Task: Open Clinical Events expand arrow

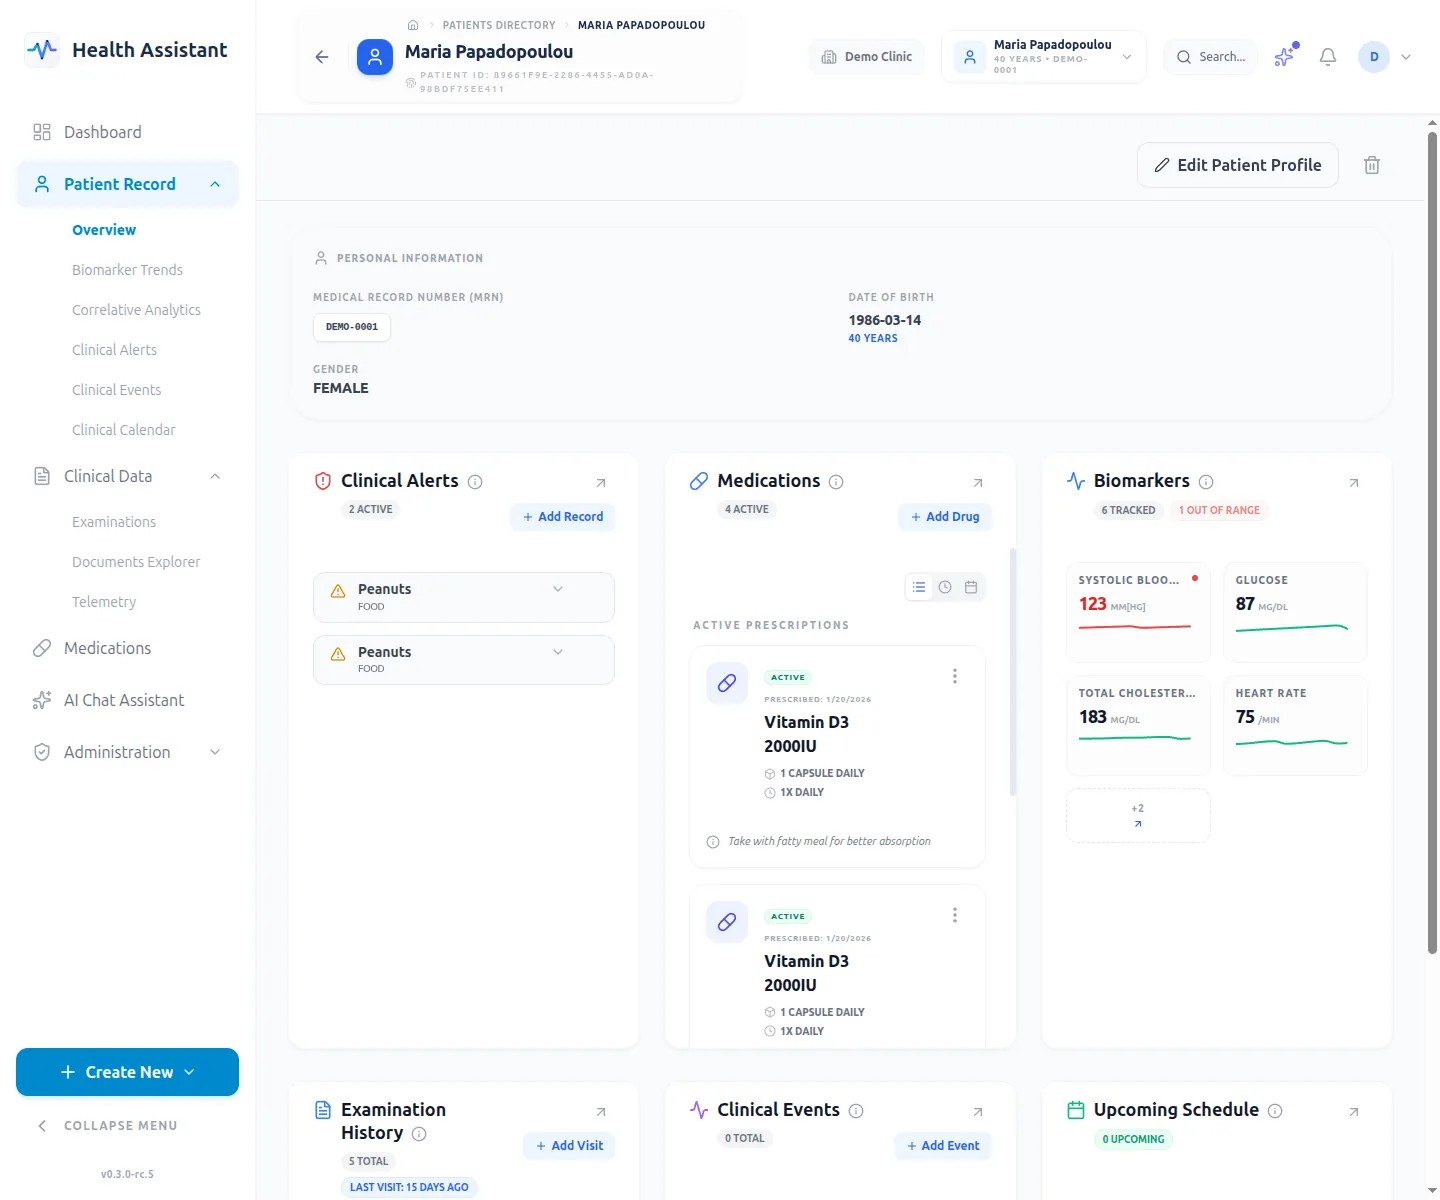Action: point(978,1112)
